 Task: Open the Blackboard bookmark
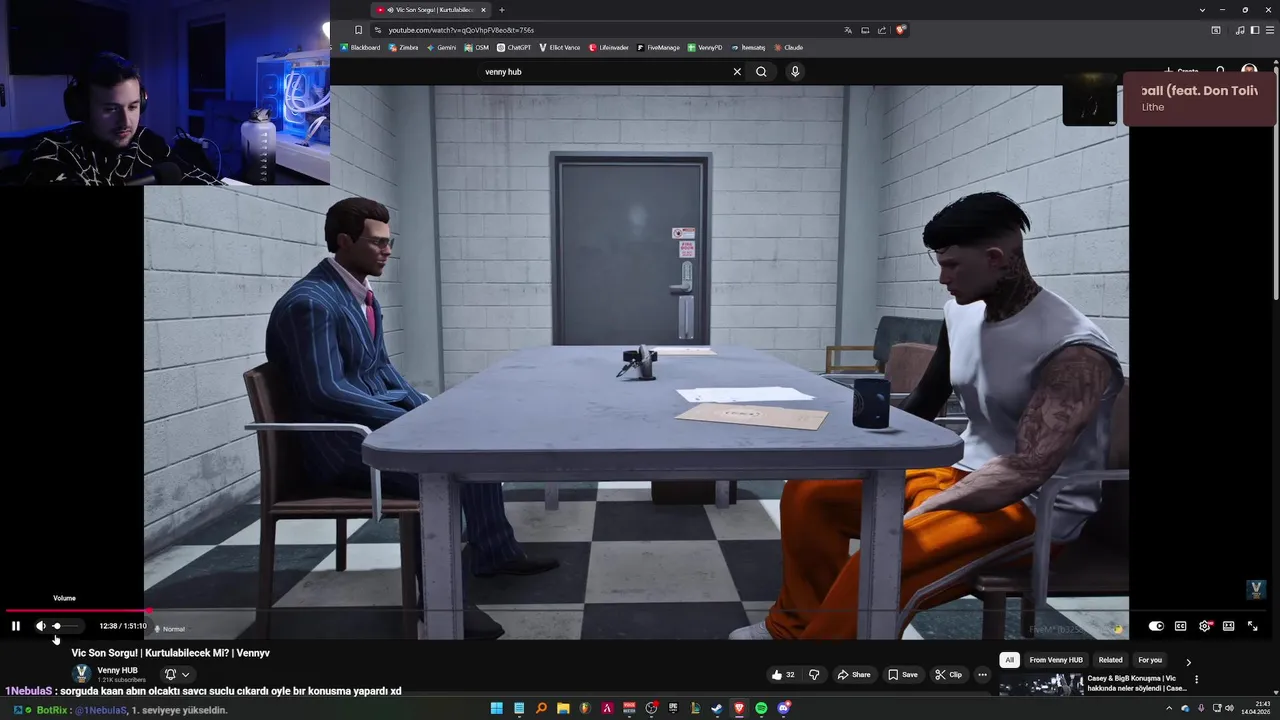[x=361, y=47]
